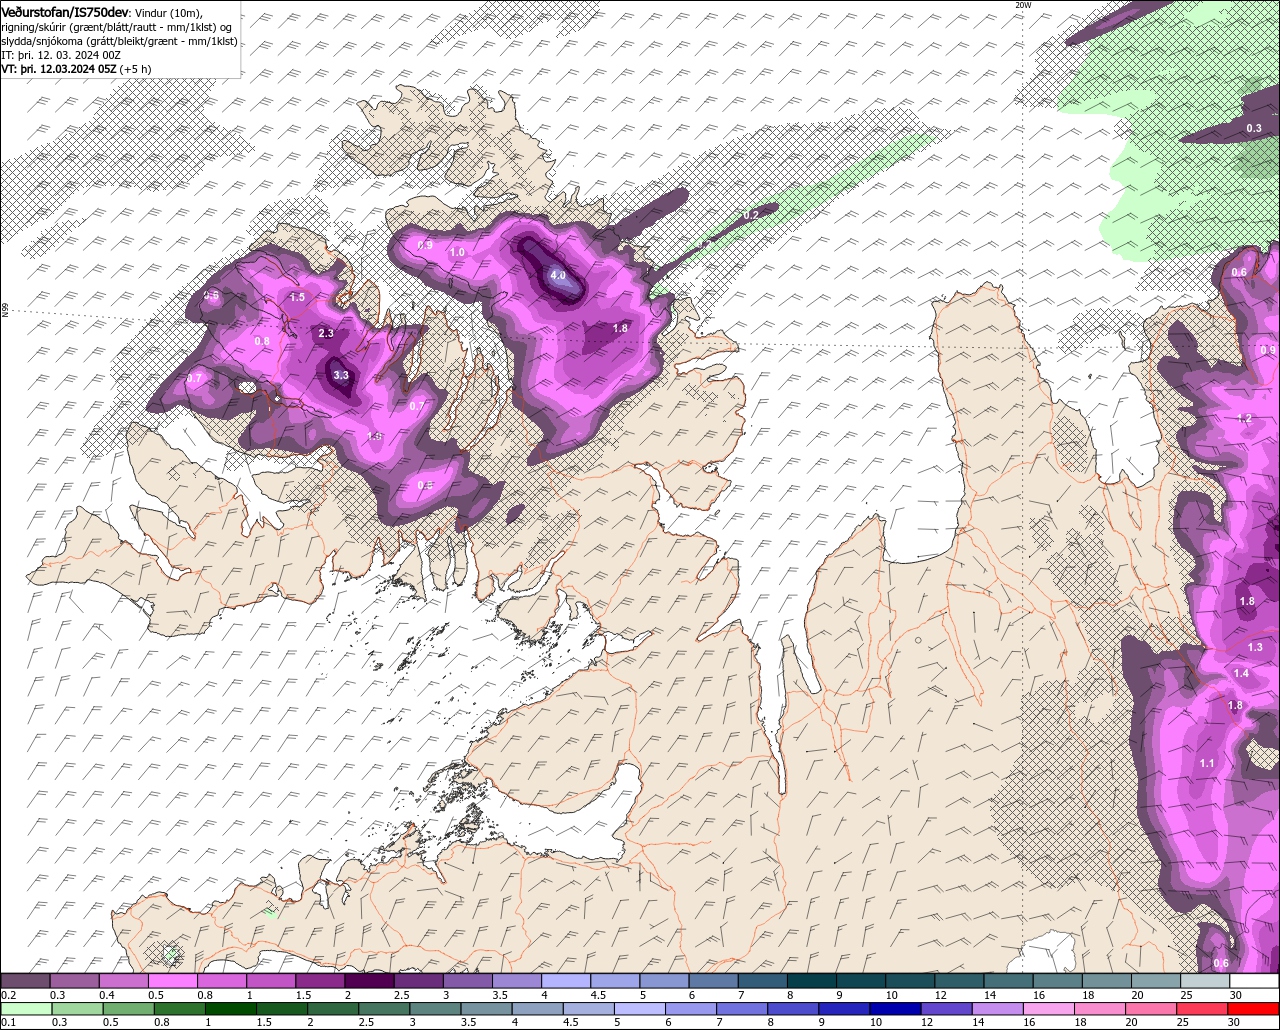Select the 0.2 dark mauve snow scale swatch
The image size is (1280, 1030).
click(x=25, y=981)
